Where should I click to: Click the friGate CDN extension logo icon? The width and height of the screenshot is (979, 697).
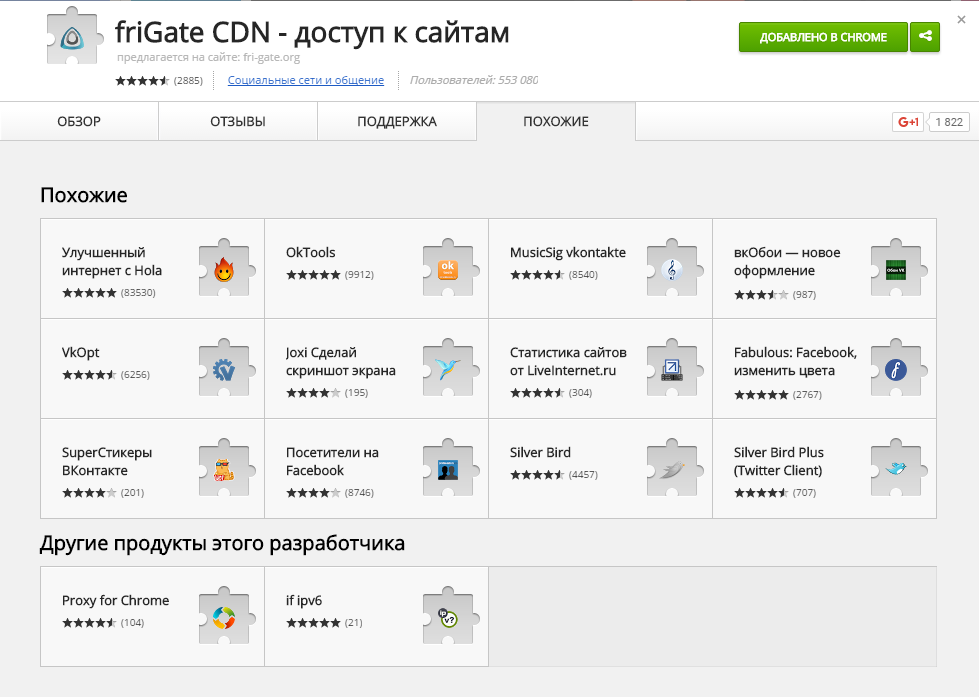[x=73, y=38]
